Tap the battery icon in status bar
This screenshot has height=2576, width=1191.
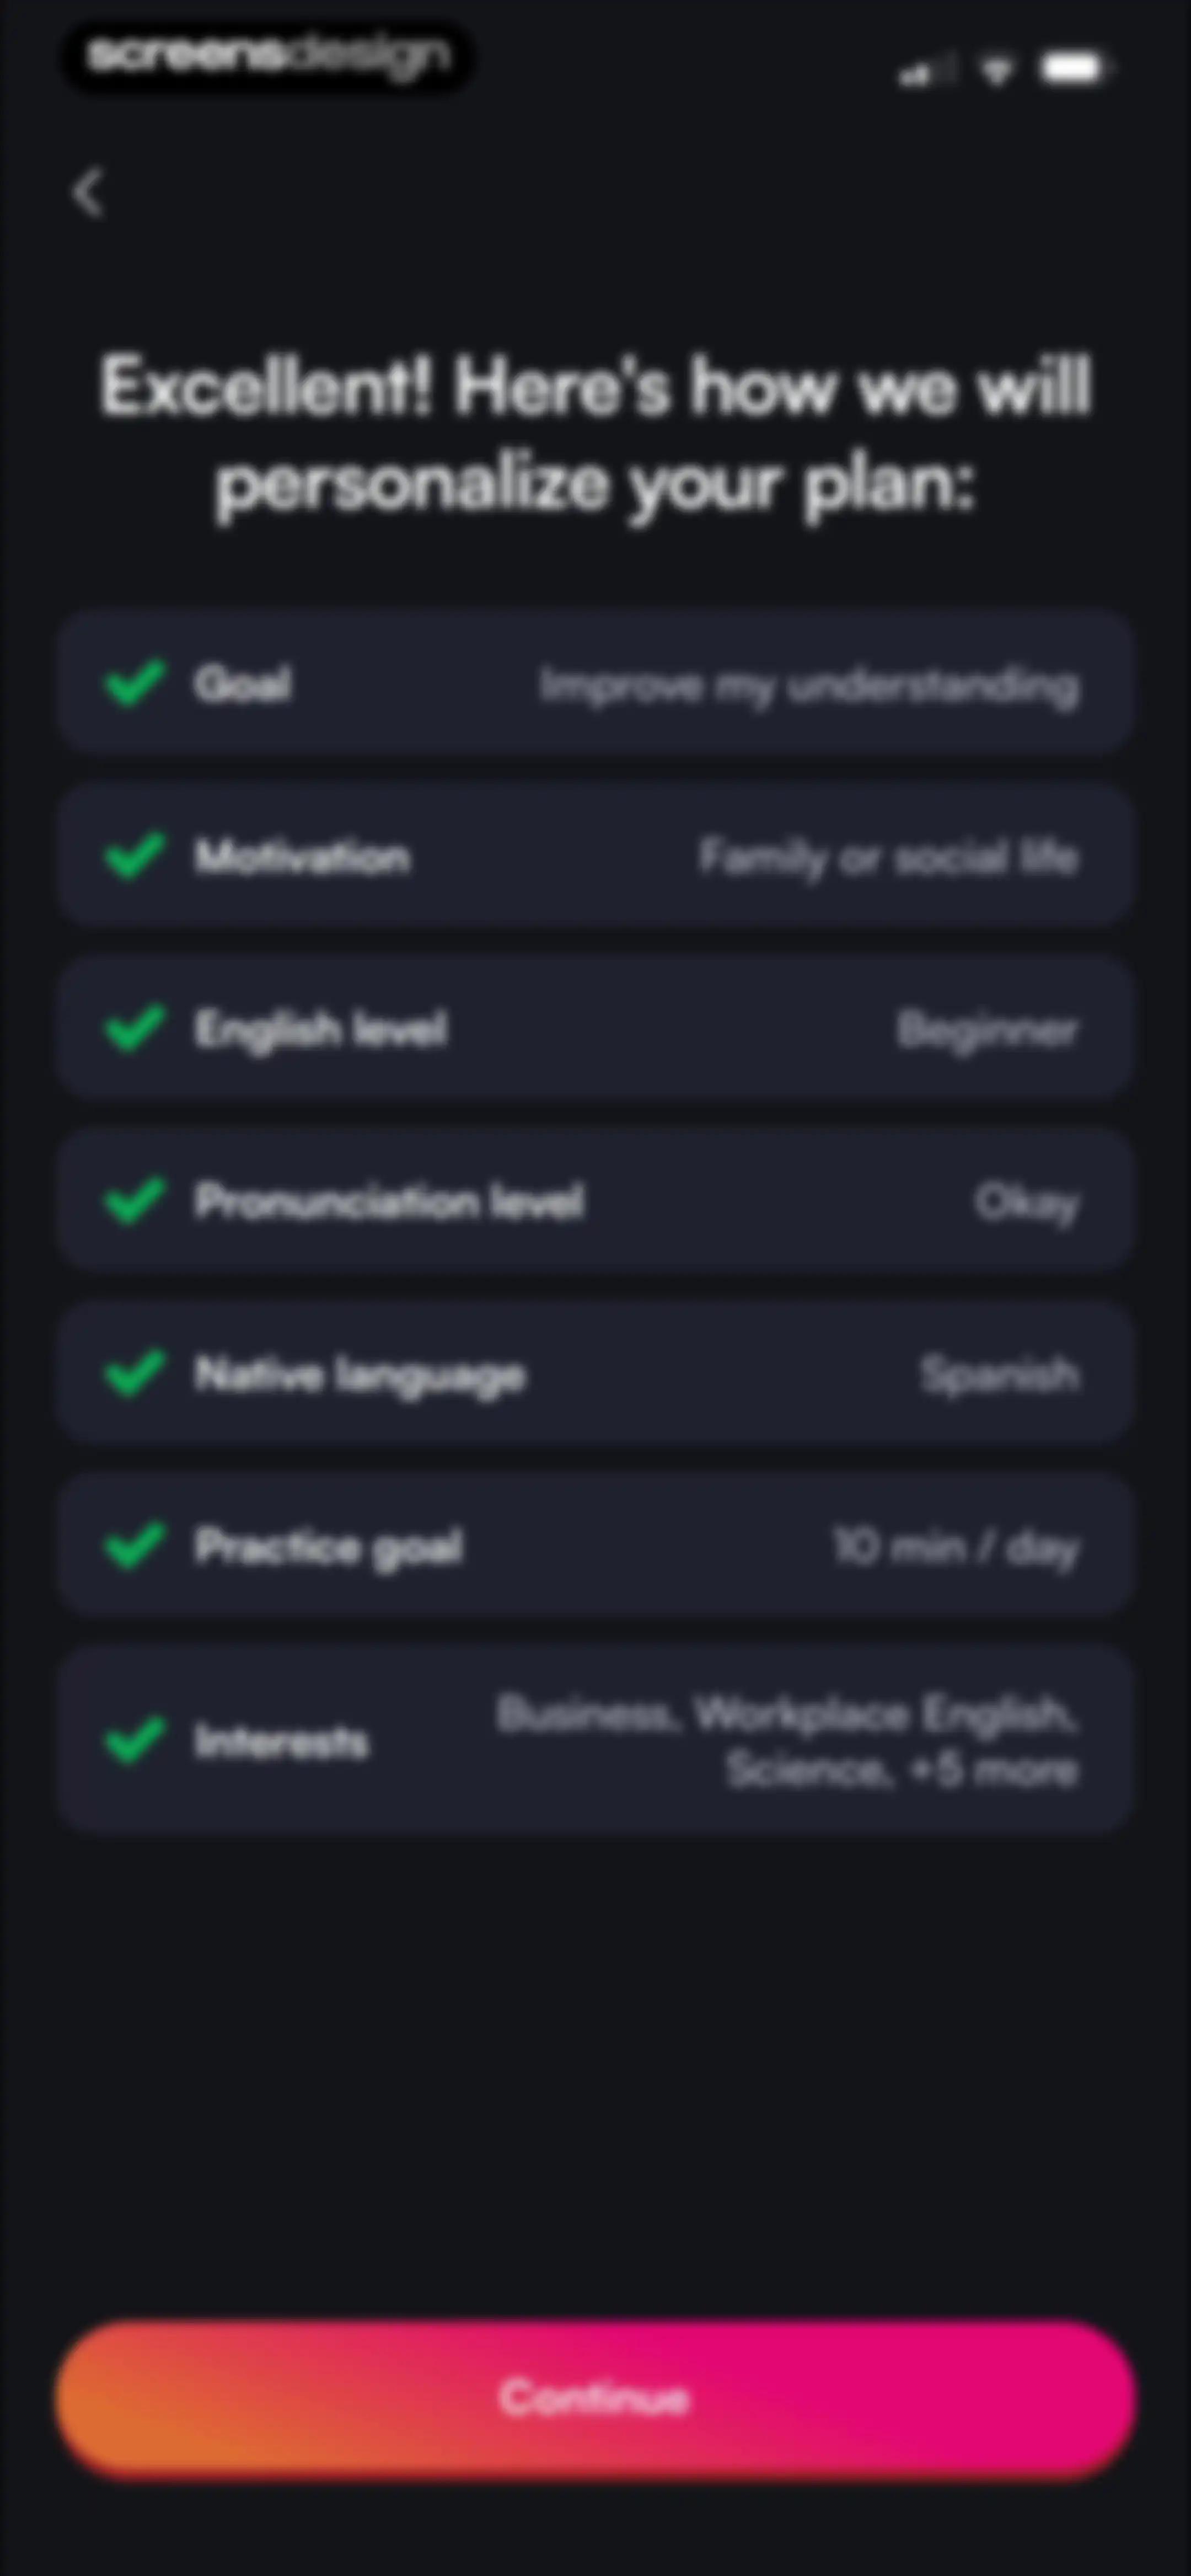1075,68
